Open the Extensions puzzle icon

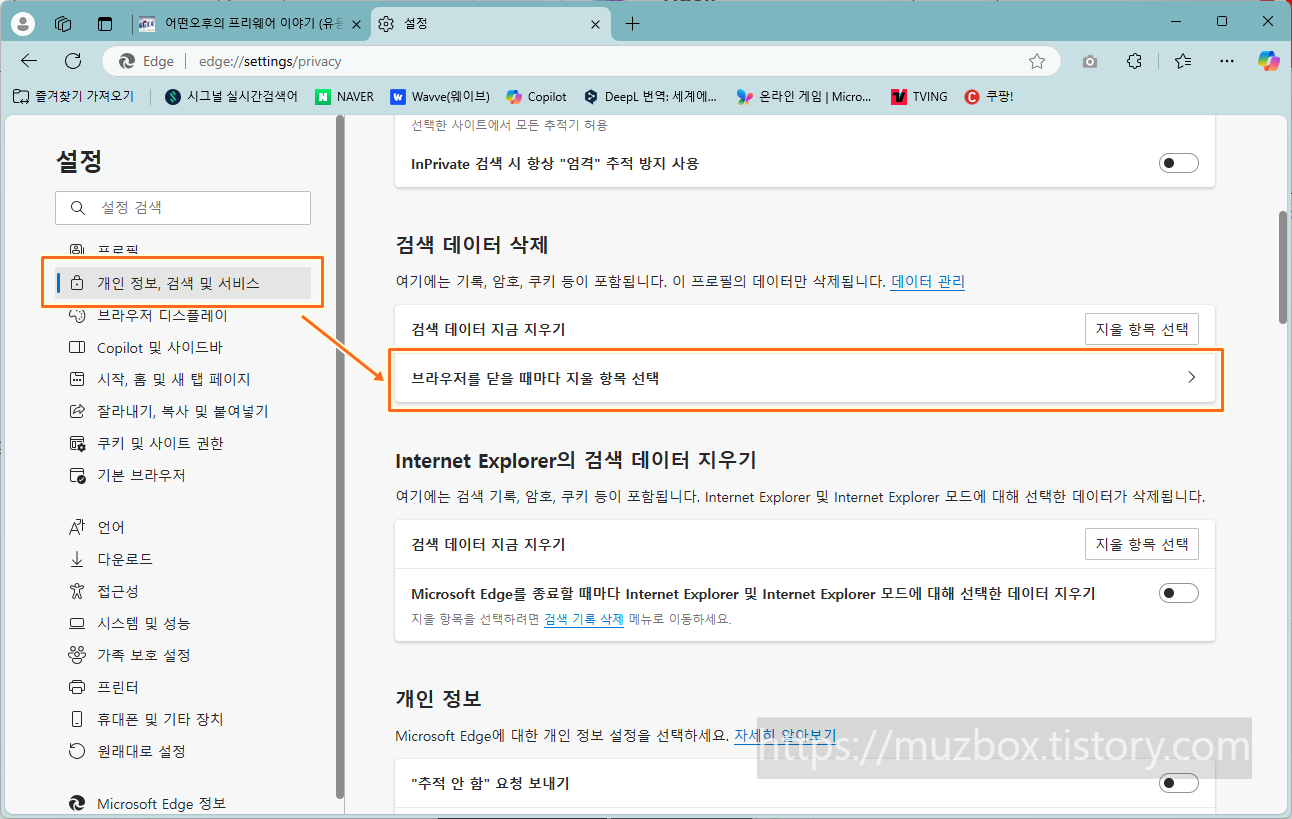tap(1134, 61)
